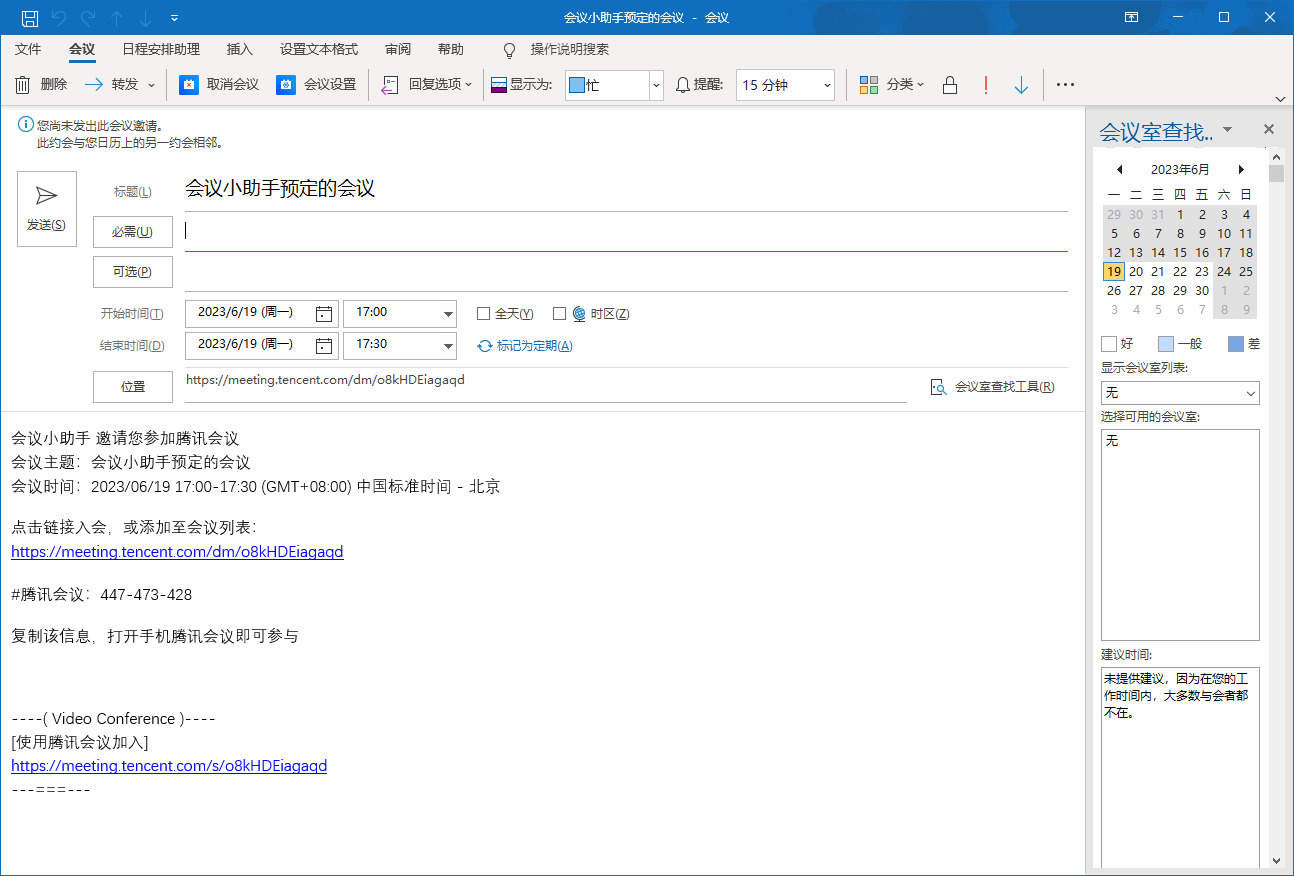
Task: Click 标记为定期 recurrence link
Action: [526, 346]
